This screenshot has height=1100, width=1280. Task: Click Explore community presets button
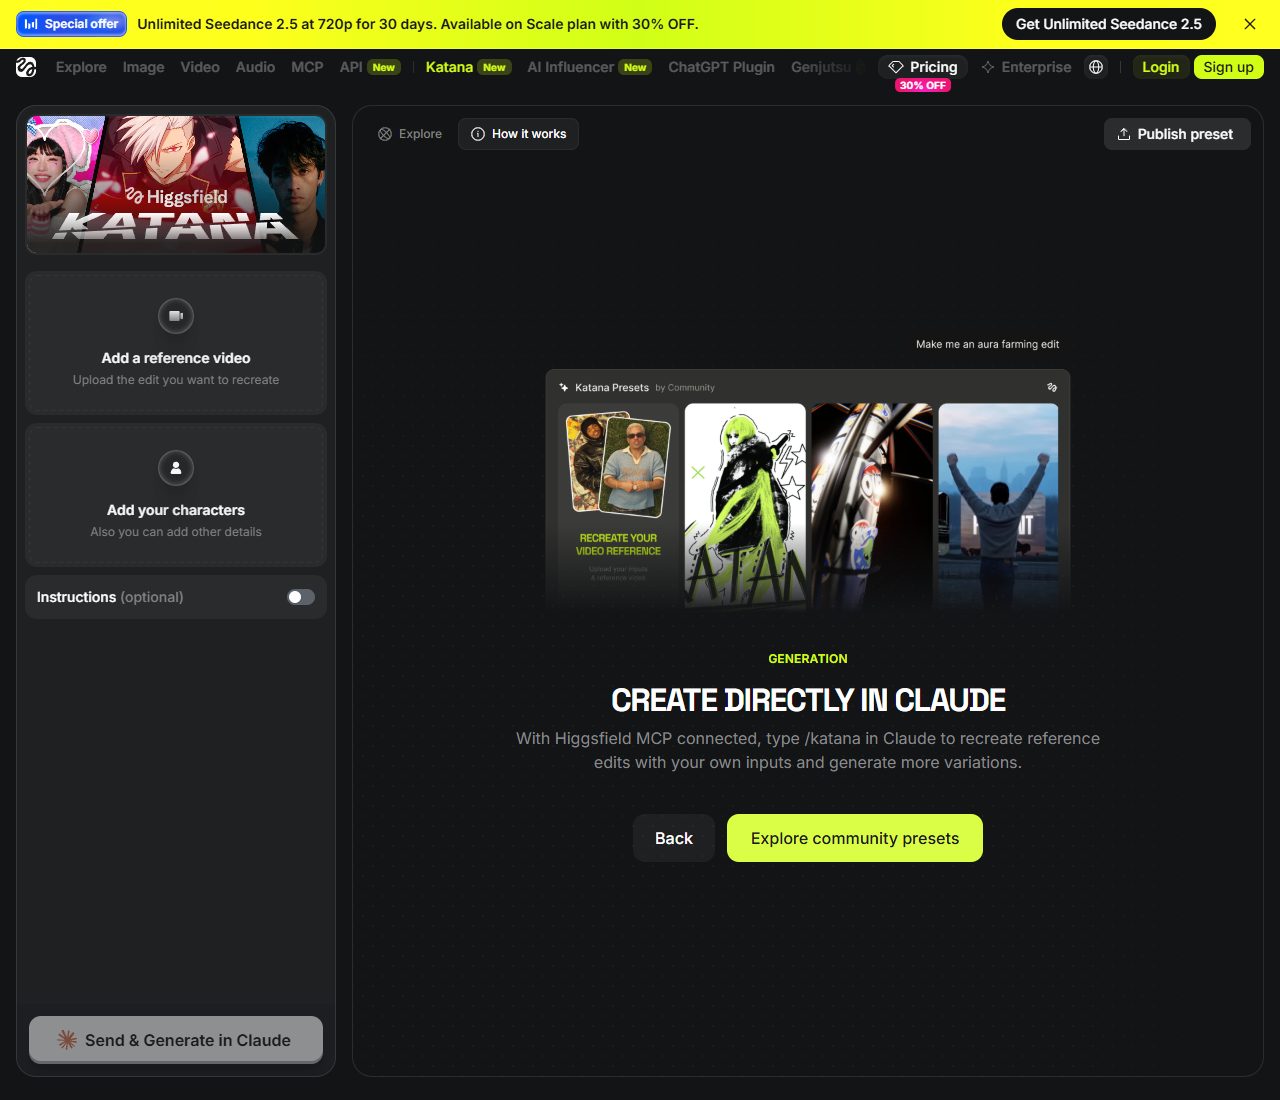pos(855,838)
